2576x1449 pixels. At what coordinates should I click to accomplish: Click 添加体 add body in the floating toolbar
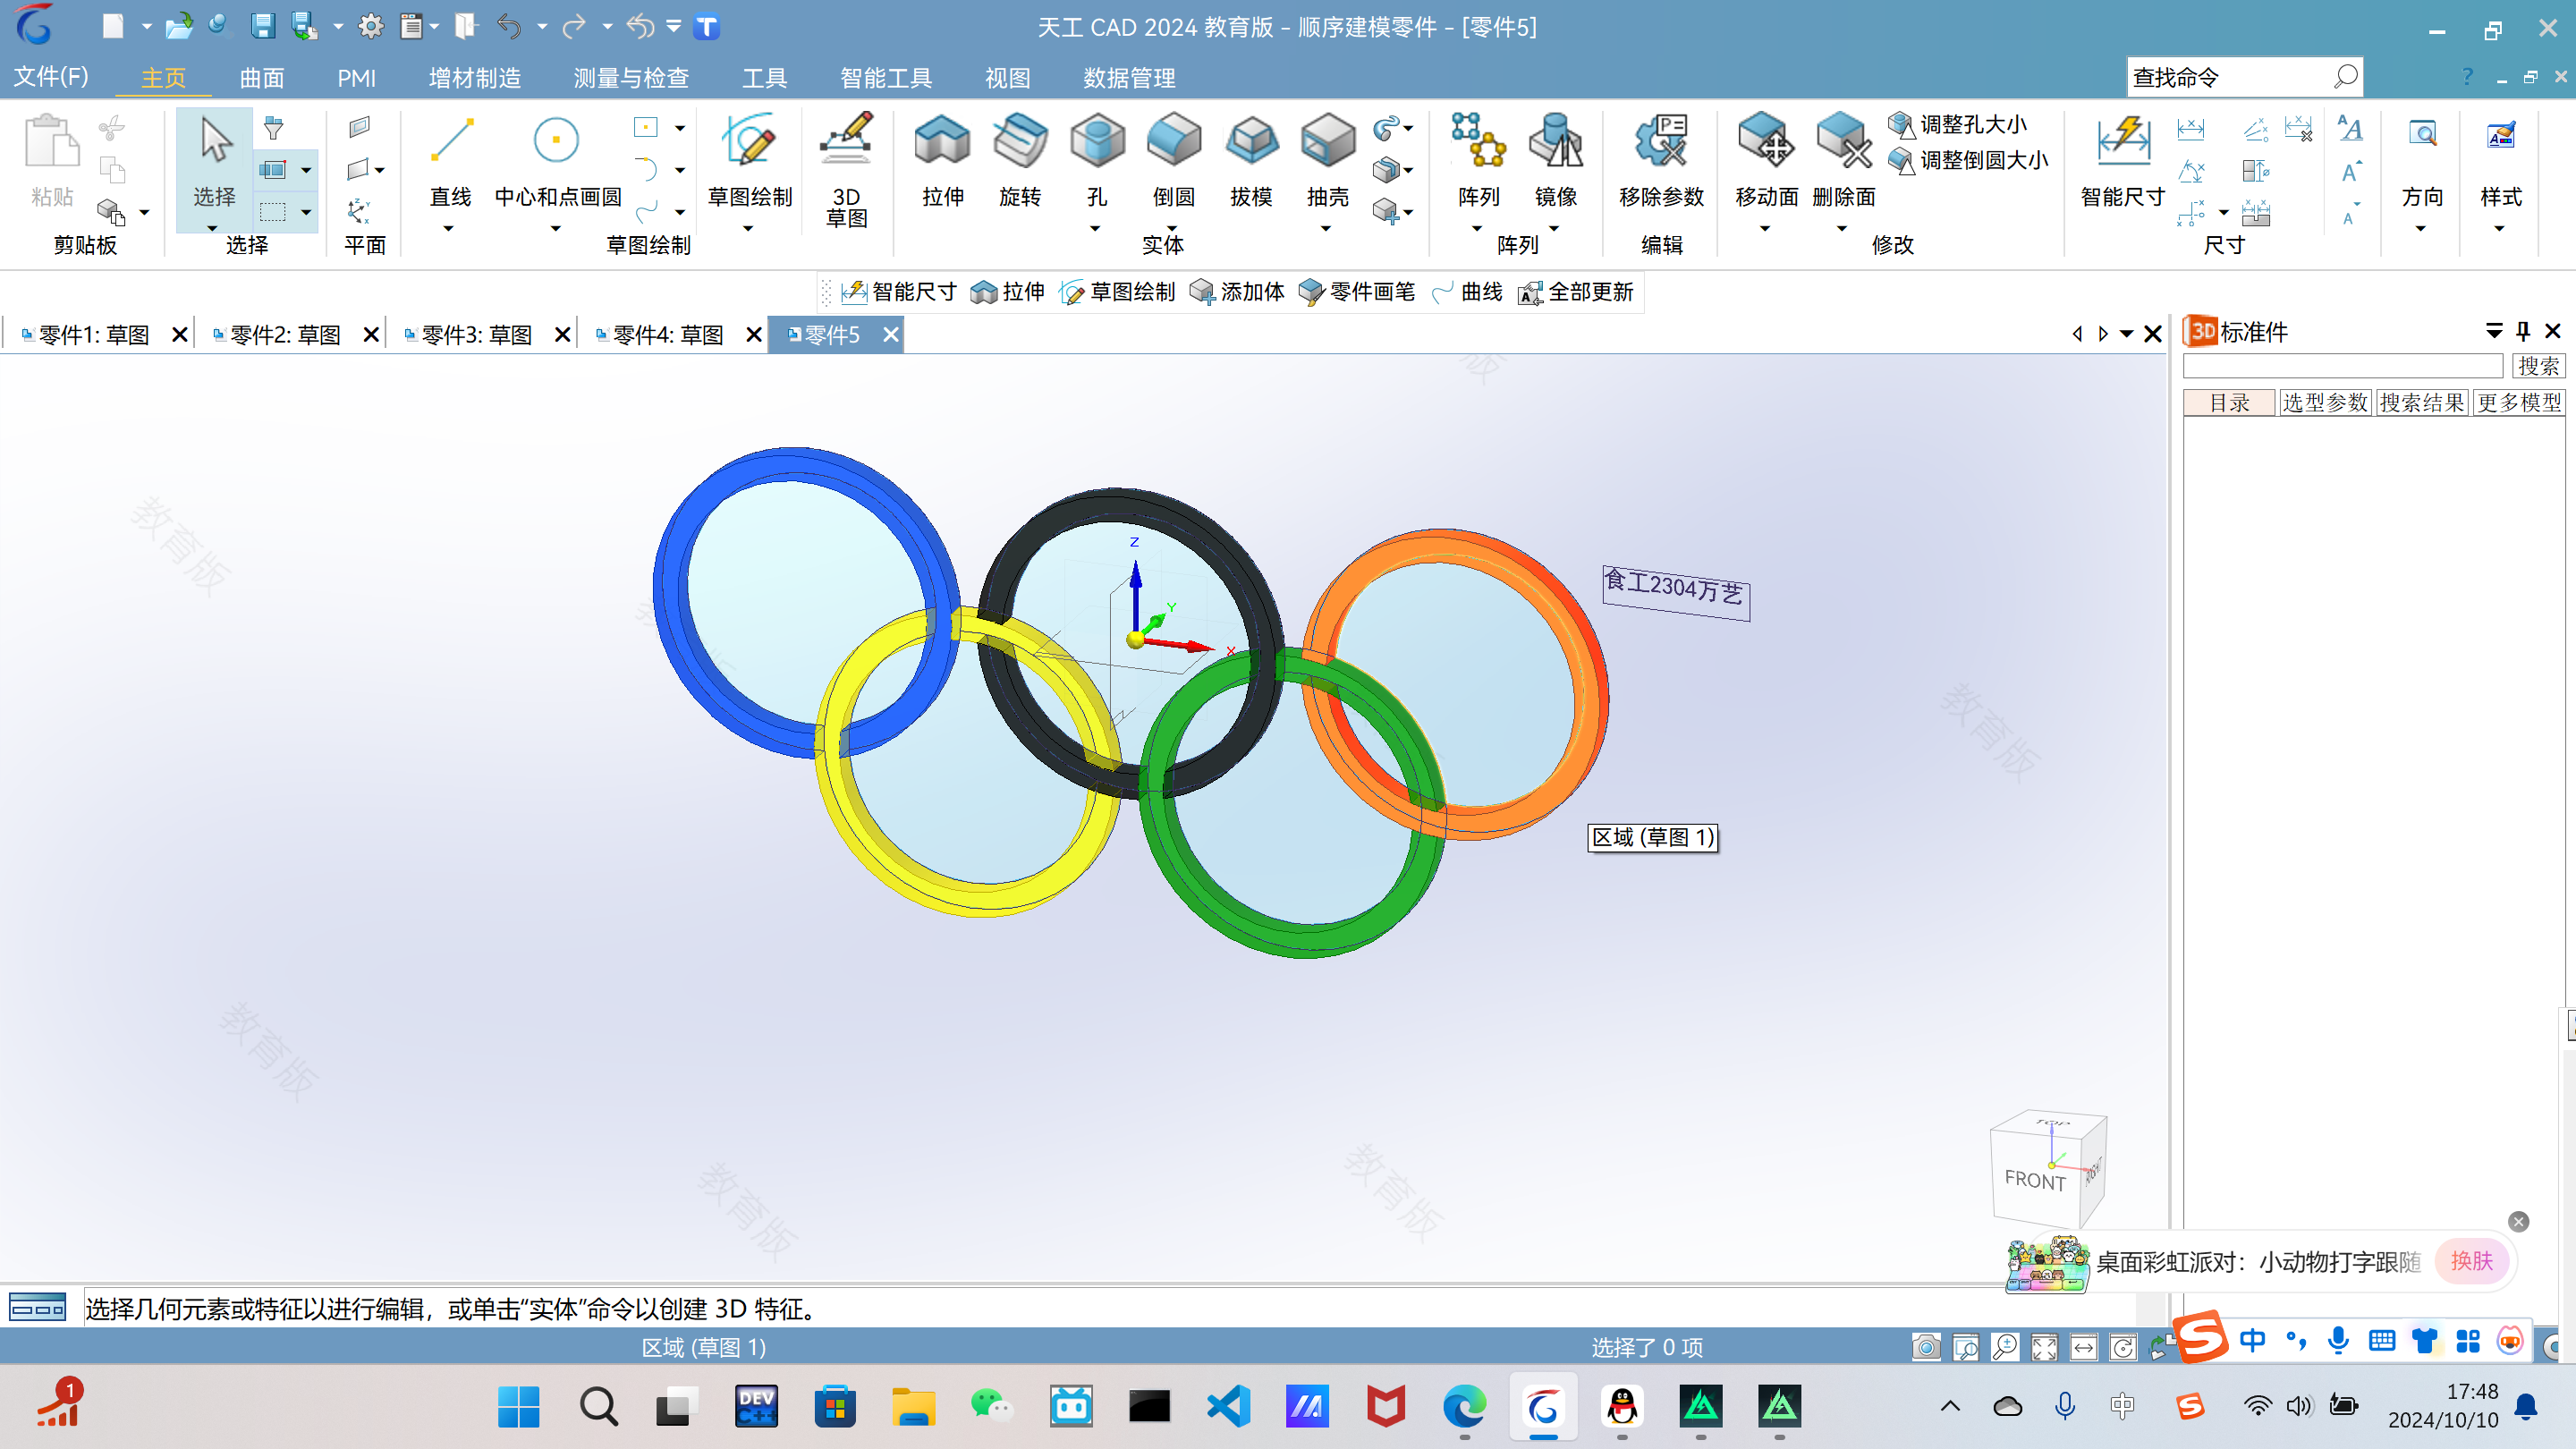click(1237, 292)
